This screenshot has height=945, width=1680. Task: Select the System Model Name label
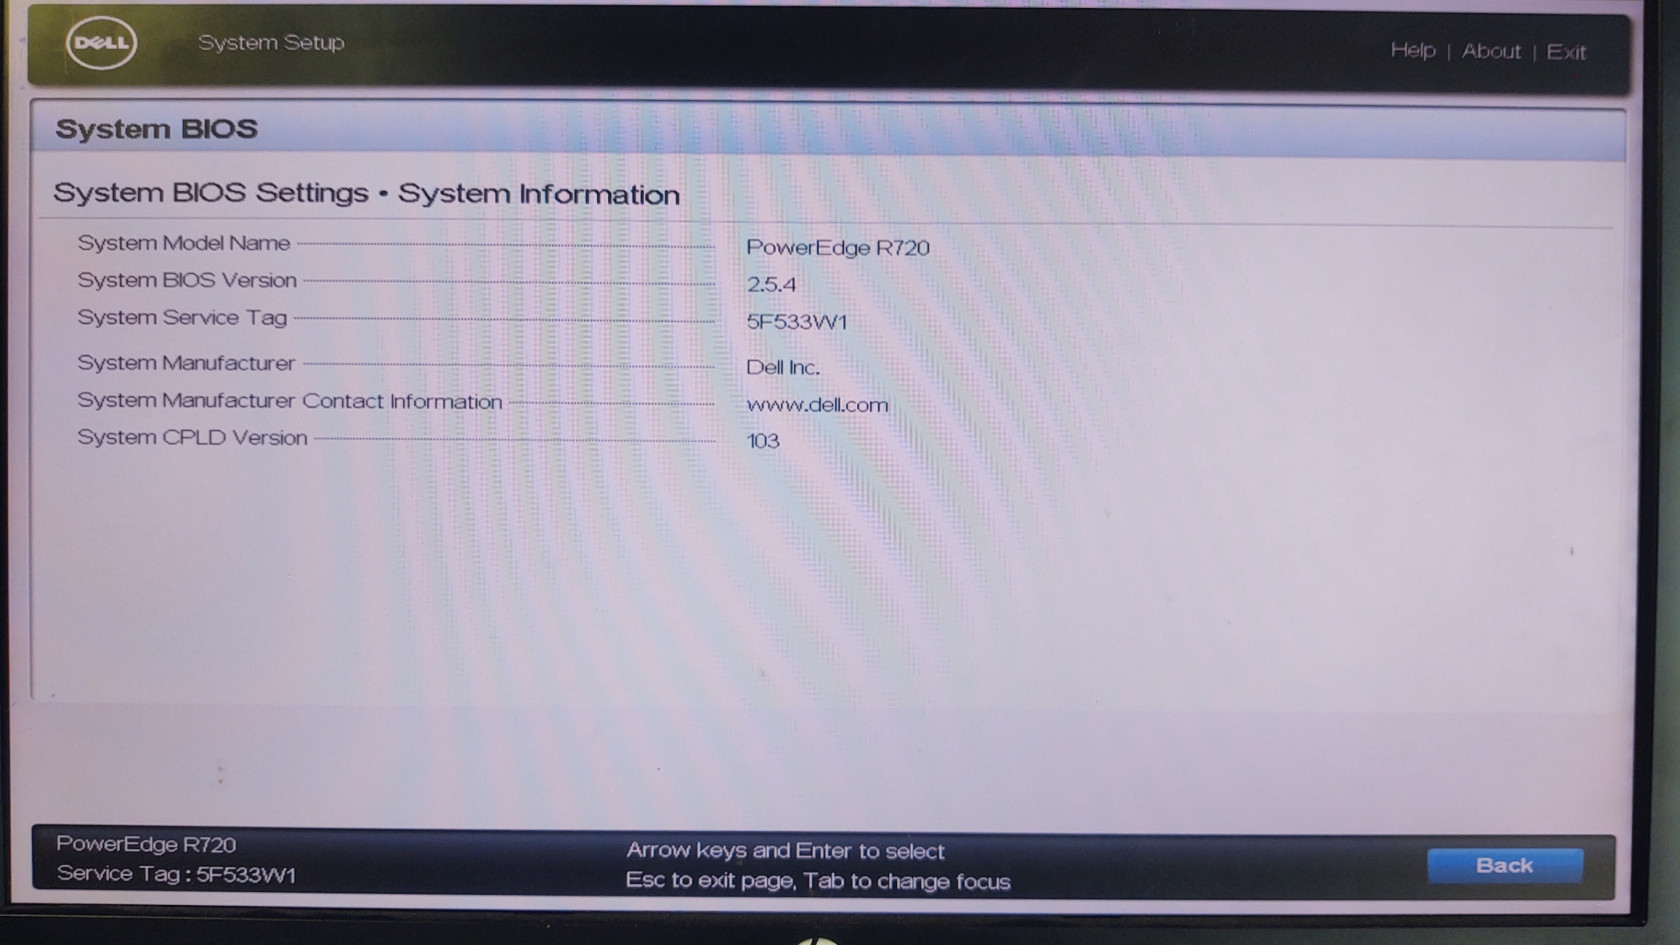tap(184, 243)
